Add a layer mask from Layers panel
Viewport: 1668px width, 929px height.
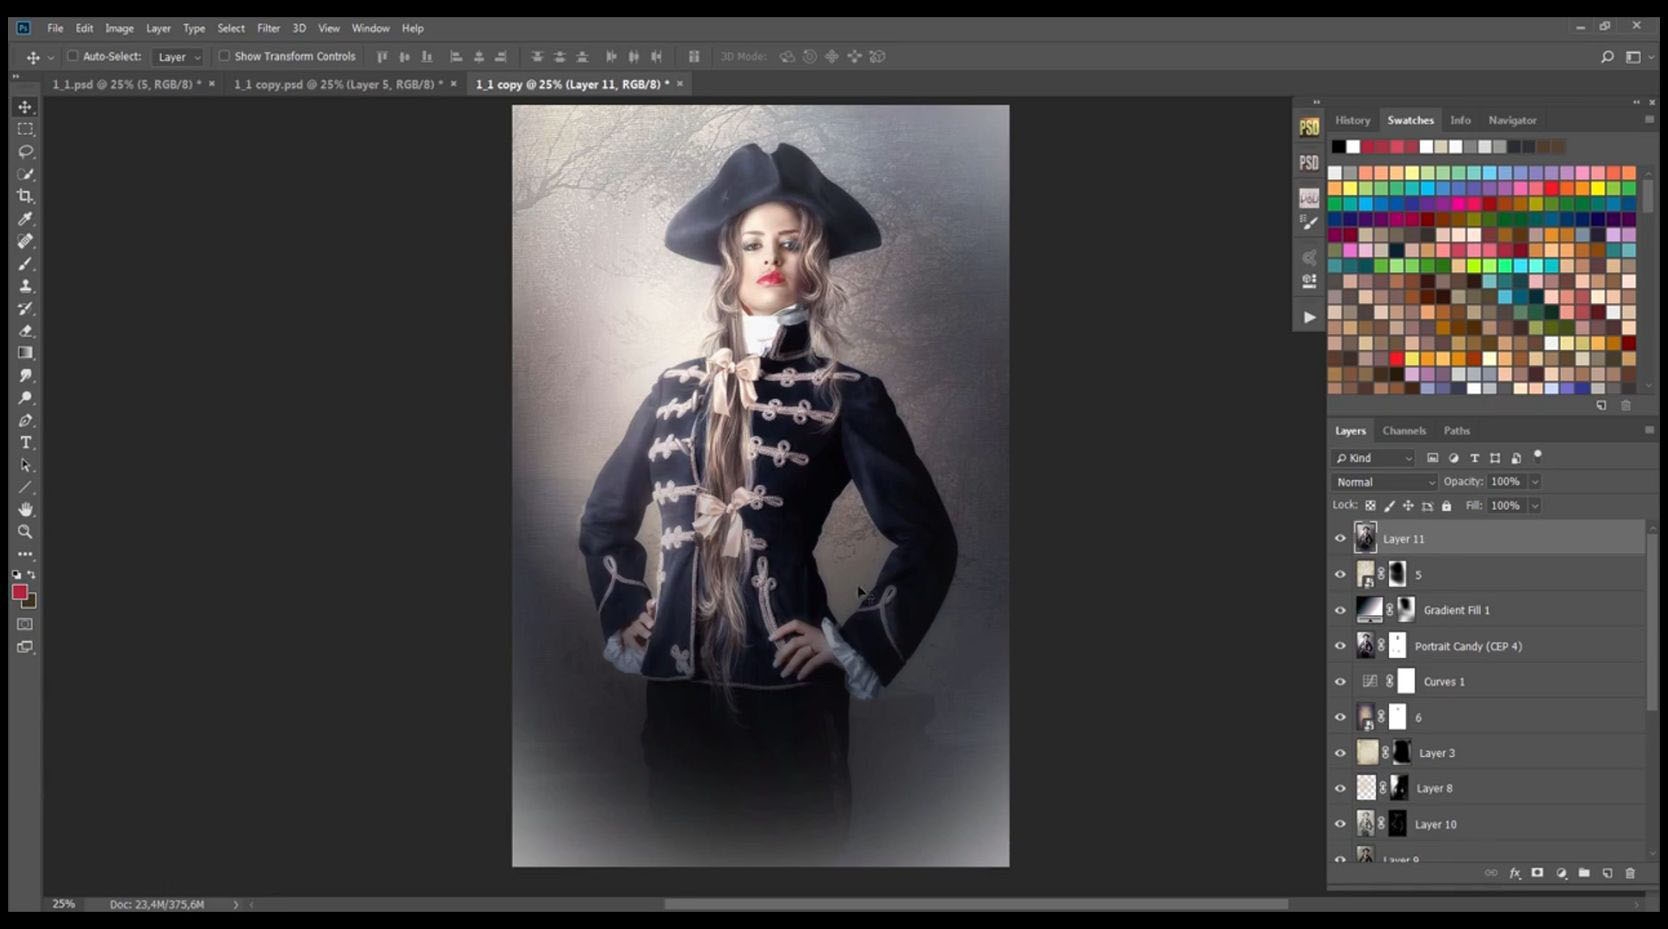click(x=1538, y=873)
